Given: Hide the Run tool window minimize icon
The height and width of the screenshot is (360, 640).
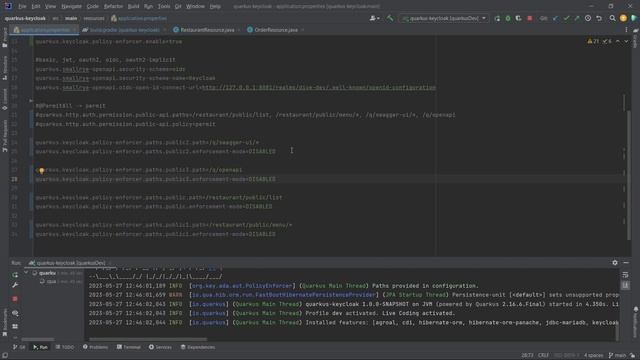Looking at the screenshot, I should [x=626, y=263].
